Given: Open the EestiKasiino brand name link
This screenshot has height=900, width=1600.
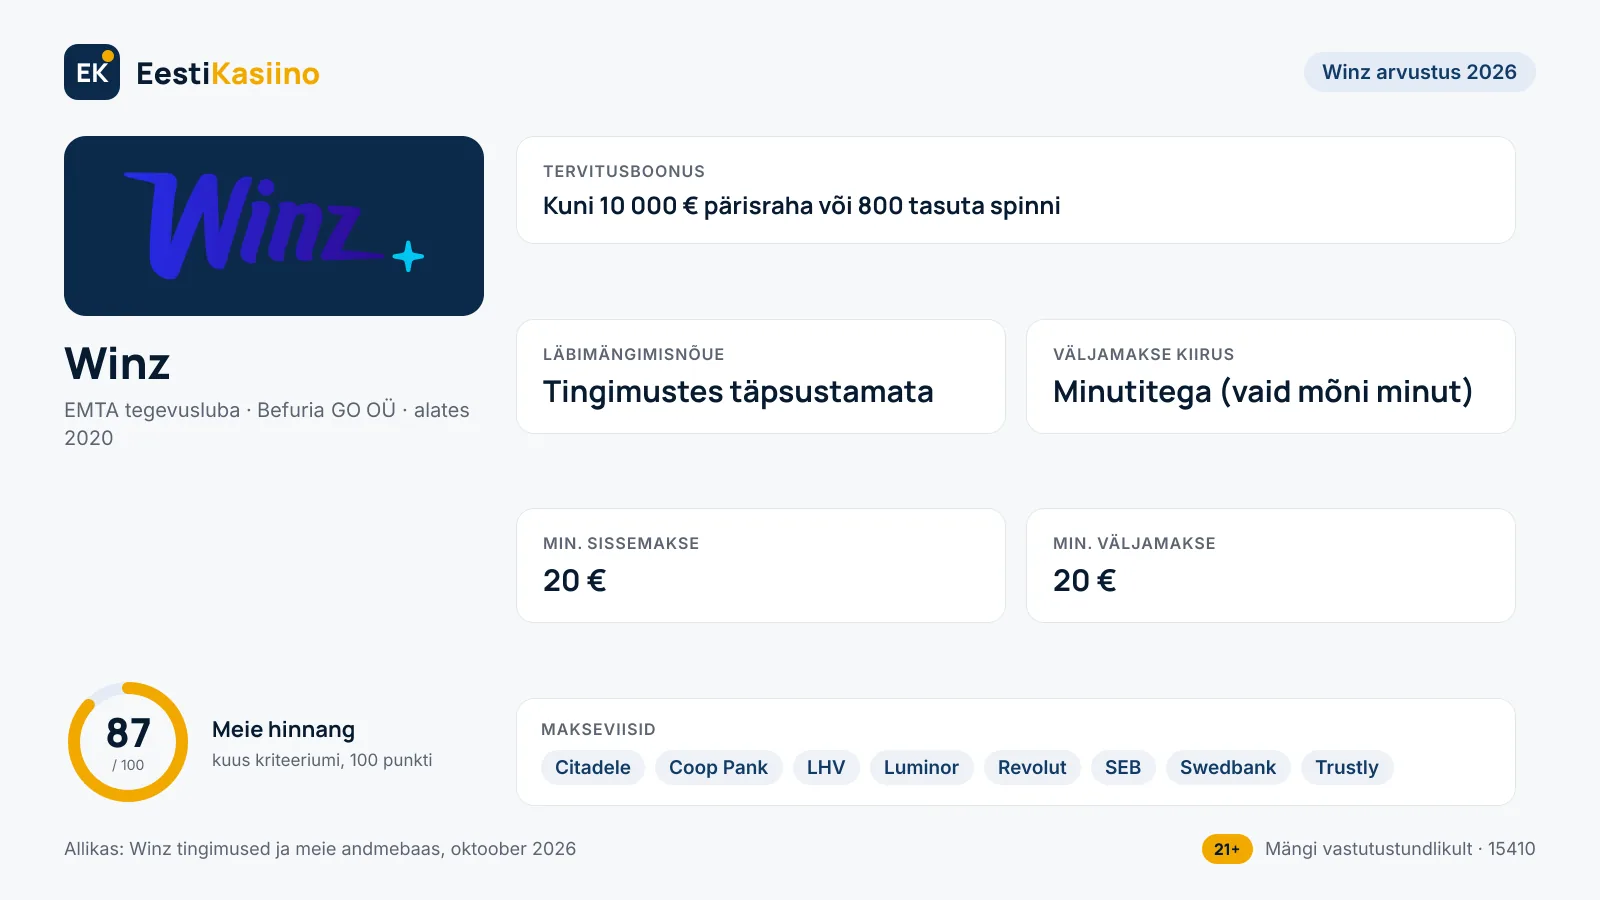Looking at the screenshot, I should click(x=228, y=73).
